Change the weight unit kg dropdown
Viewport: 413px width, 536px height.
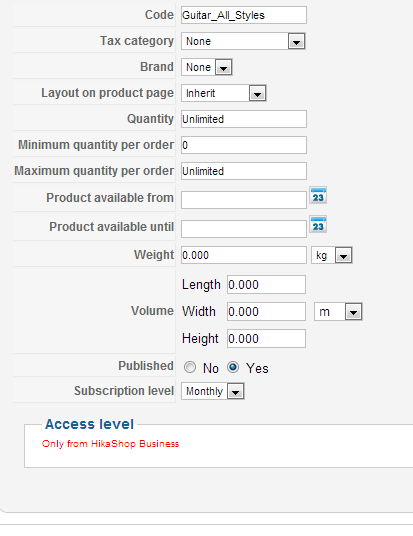coord(332,255)
